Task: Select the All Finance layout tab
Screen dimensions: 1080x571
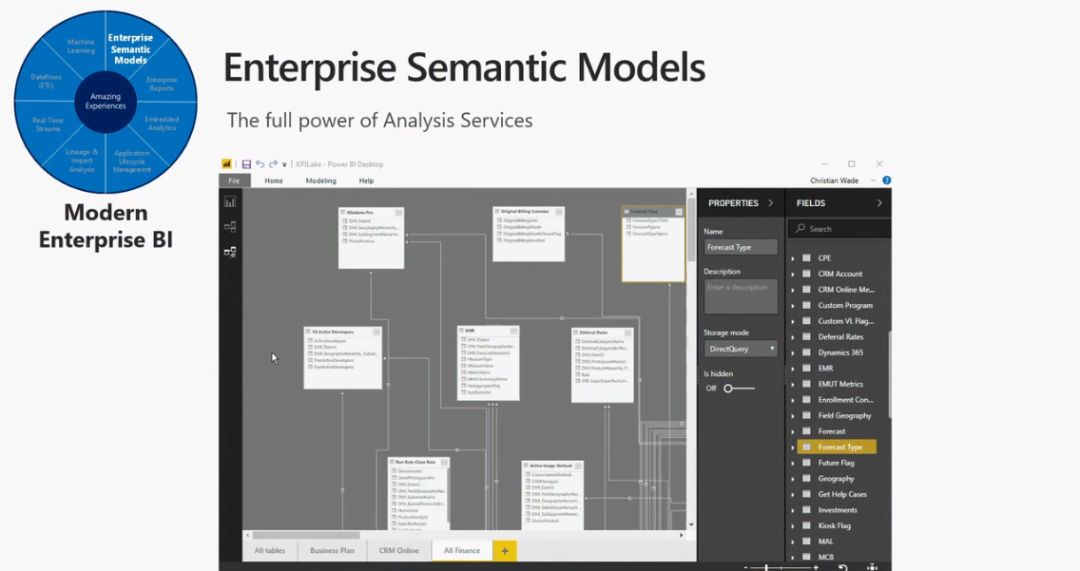Action: (461, 550)
